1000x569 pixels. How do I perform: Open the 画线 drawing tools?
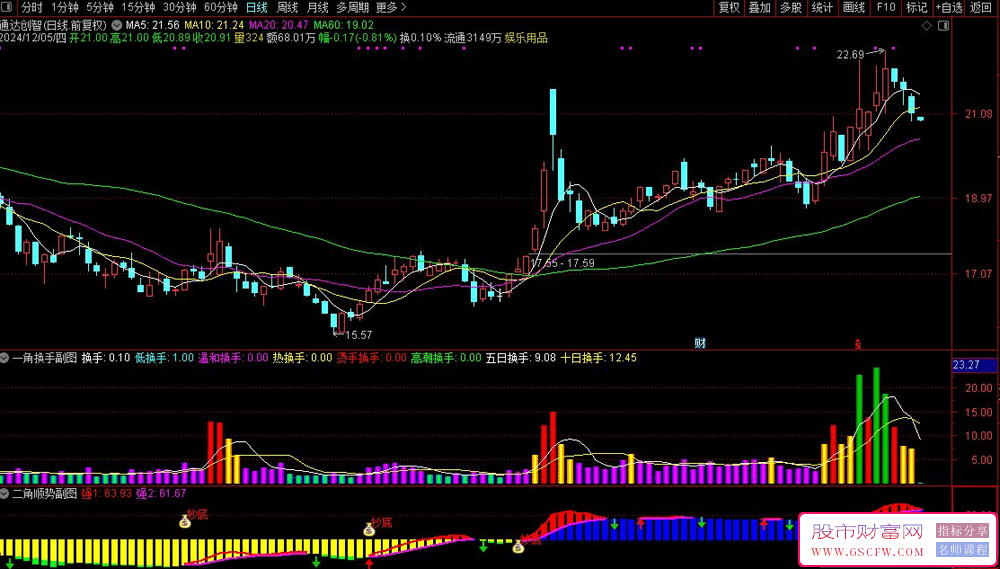tap(853, 8)
